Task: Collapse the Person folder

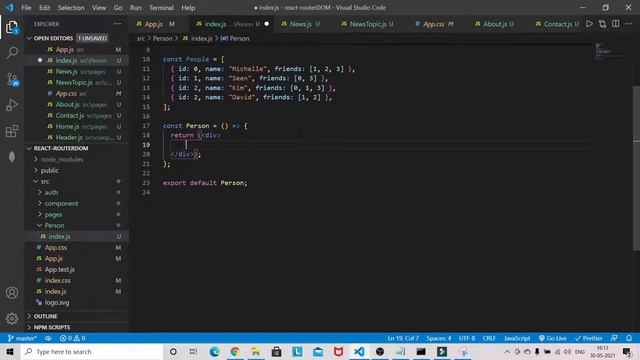Action: (54, 225)
